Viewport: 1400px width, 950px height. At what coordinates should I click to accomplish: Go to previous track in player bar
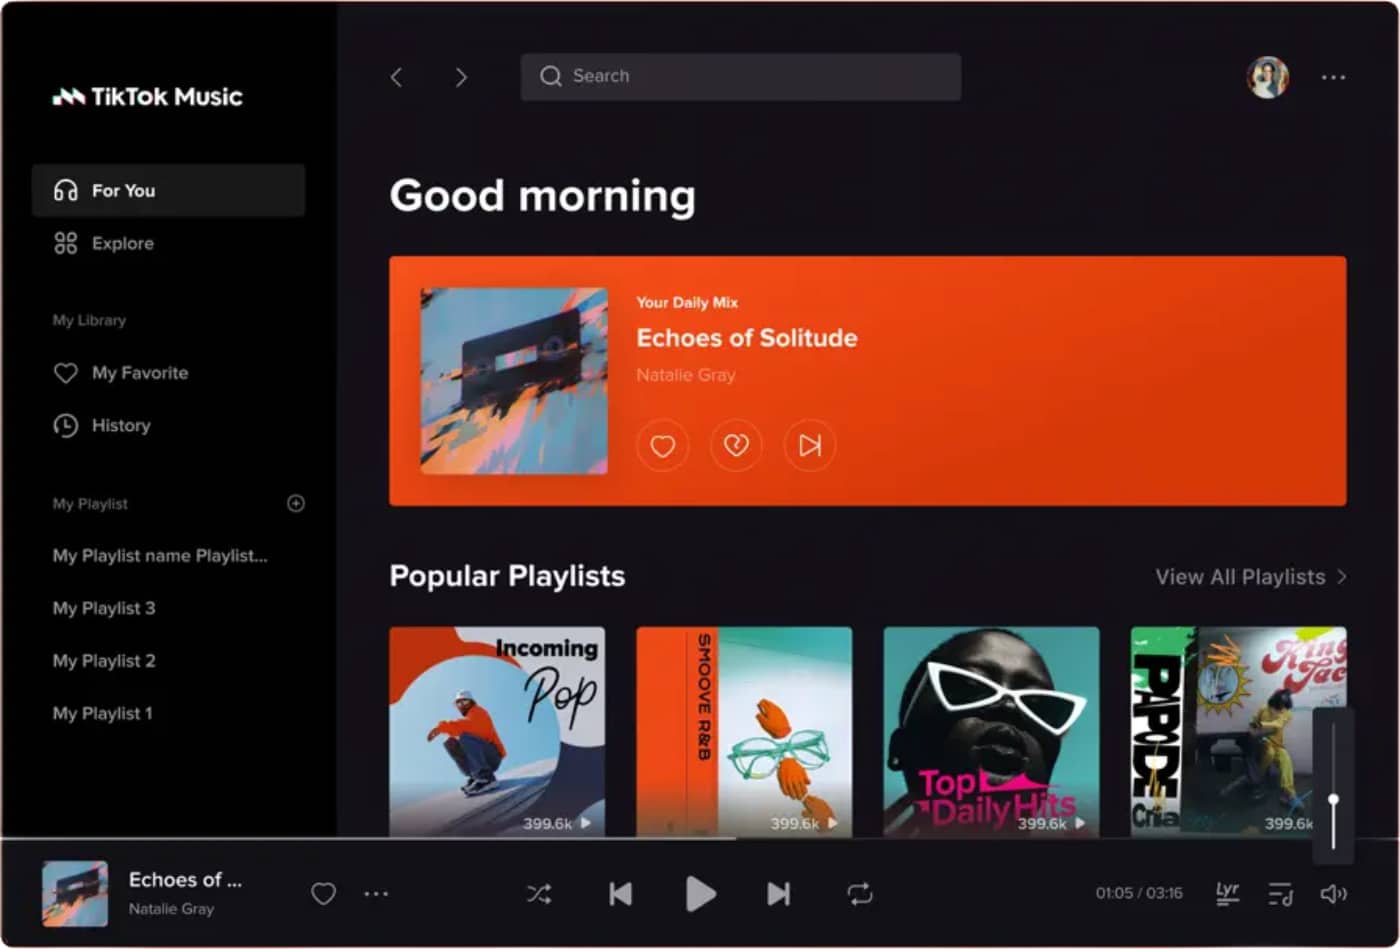(x=620, y=894)
